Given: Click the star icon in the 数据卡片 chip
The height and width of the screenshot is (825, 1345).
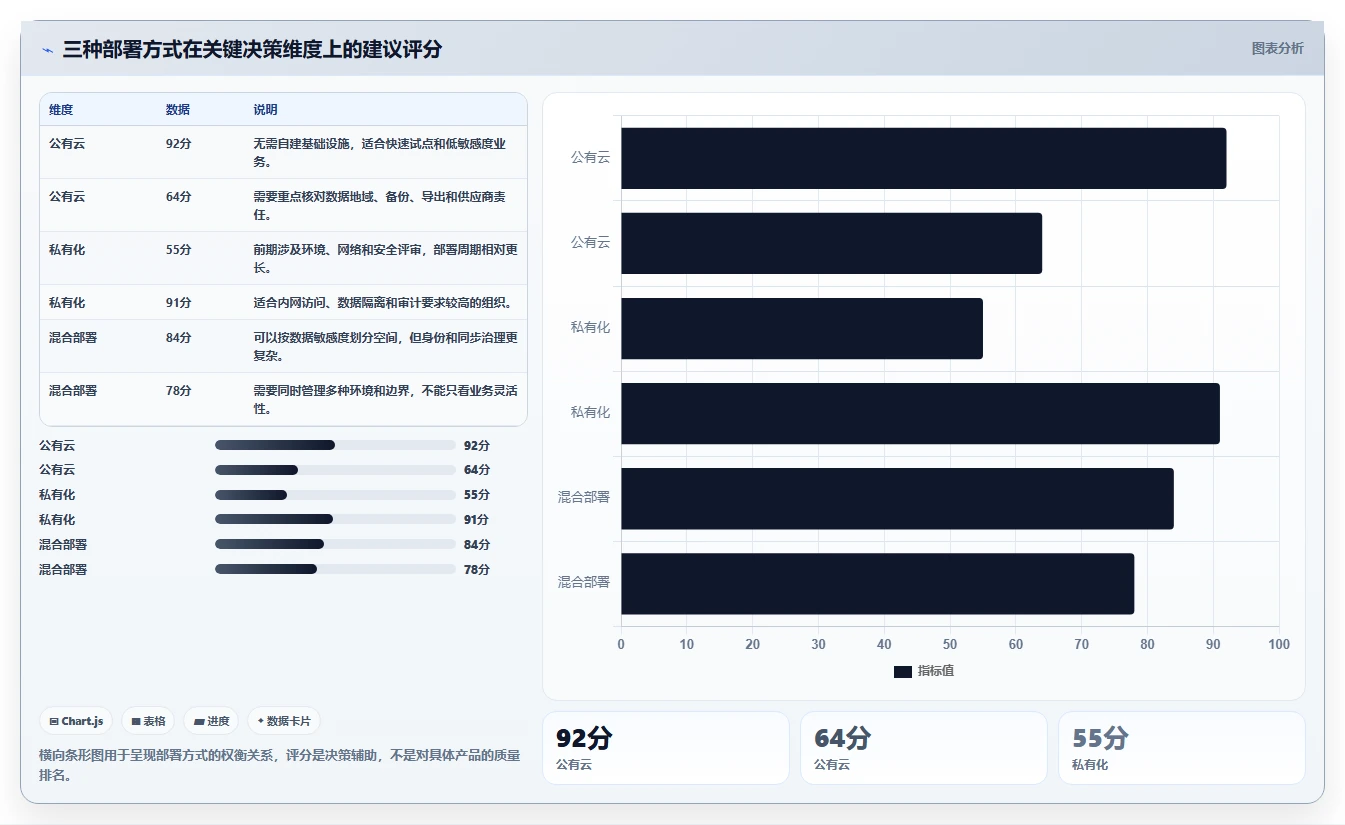Looking at the screenshot, I should pos(261,720).
